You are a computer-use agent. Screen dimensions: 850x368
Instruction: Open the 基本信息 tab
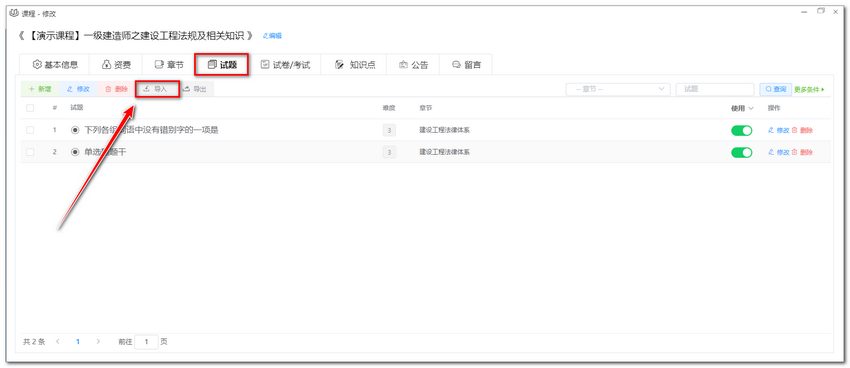click(x=55, y=65)
